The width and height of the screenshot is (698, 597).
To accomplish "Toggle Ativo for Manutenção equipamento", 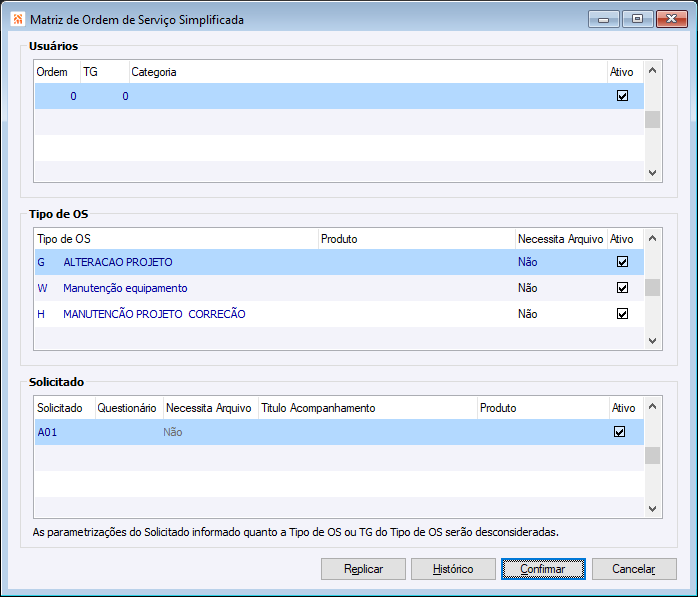I will click(x=622, y=288).
